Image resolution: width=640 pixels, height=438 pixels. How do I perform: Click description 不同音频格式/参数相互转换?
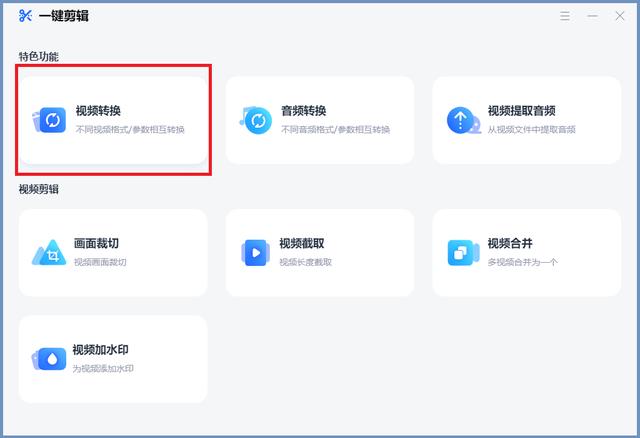[x=336, y=129]
